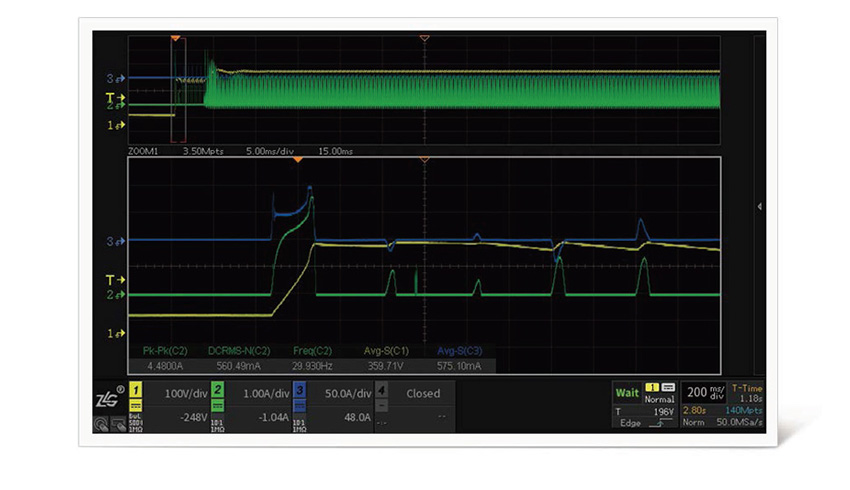
Task: Select Avg-S(C3) measurement
Action: click(459, 351)
